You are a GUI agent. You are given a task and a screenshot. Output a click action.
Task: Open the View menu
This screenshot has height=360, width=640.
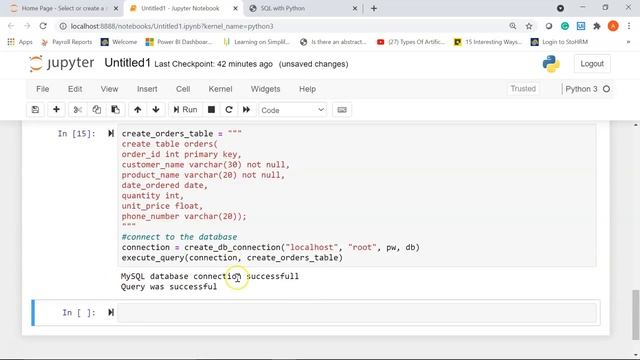(x=109, y=89)
